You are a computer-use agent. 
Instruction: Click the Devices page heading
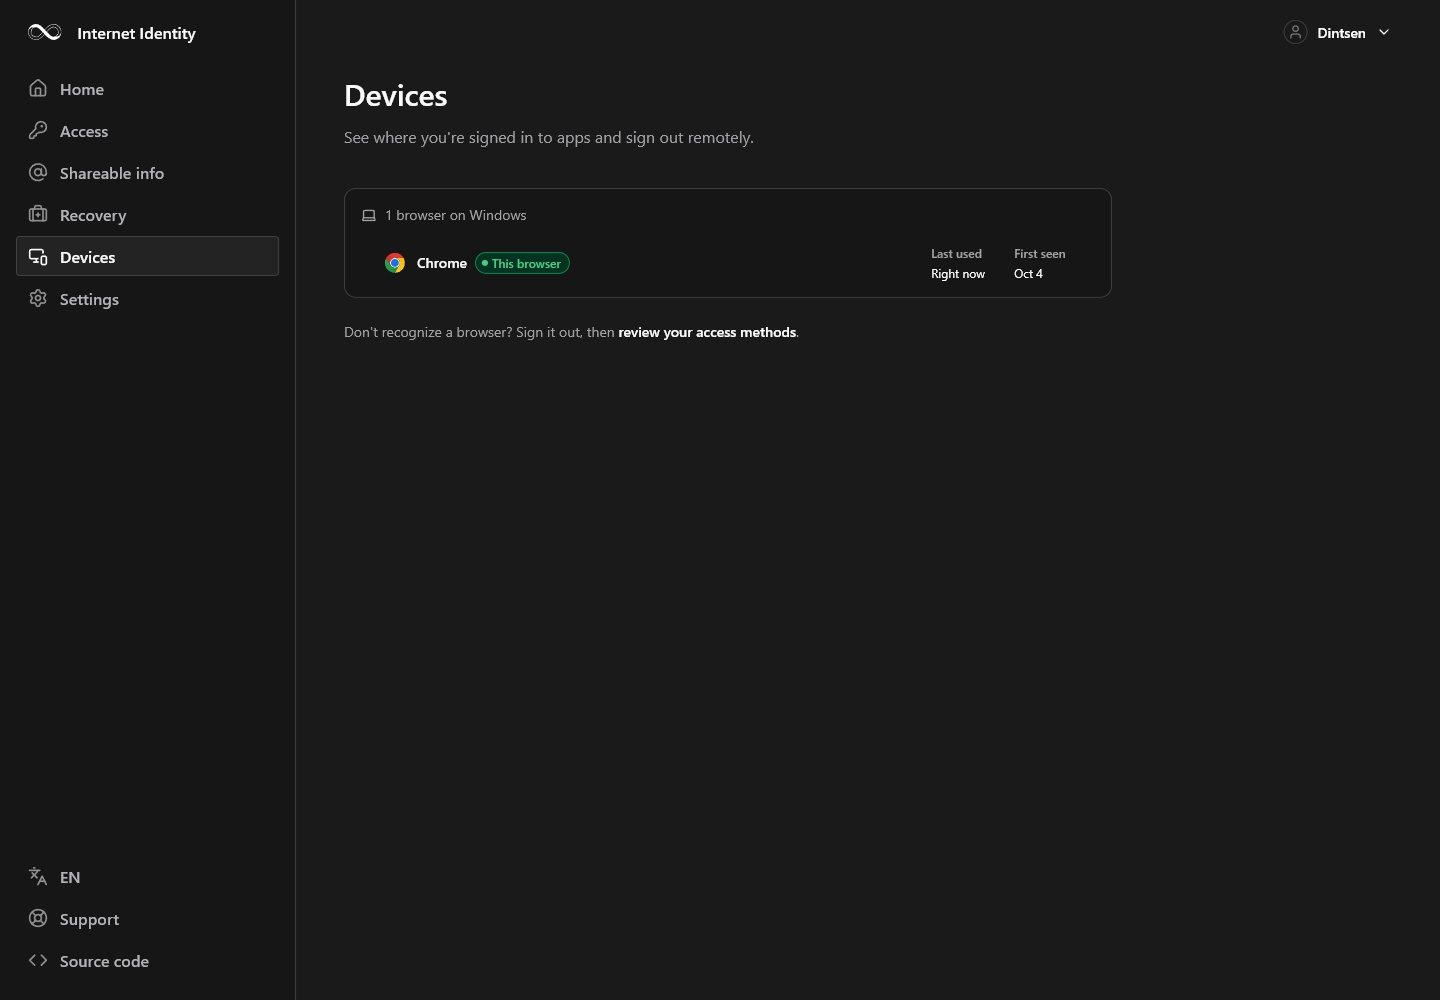(395, 96)
